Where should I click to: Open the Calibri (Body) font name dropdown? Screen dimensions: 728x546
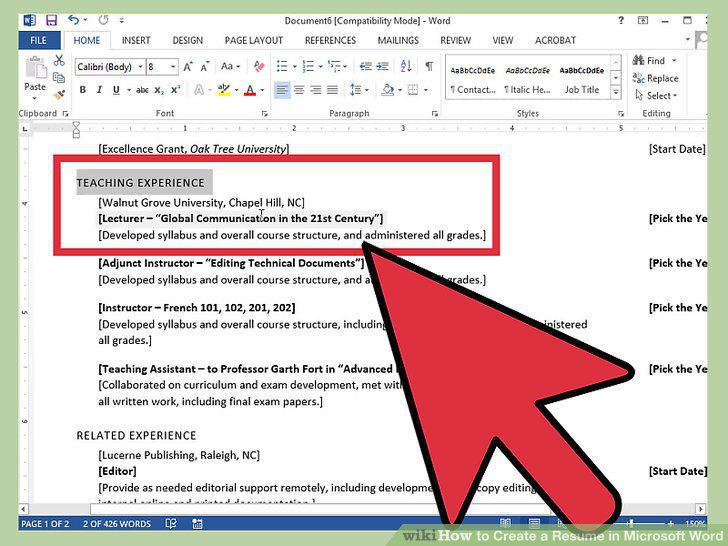(140, 67)
